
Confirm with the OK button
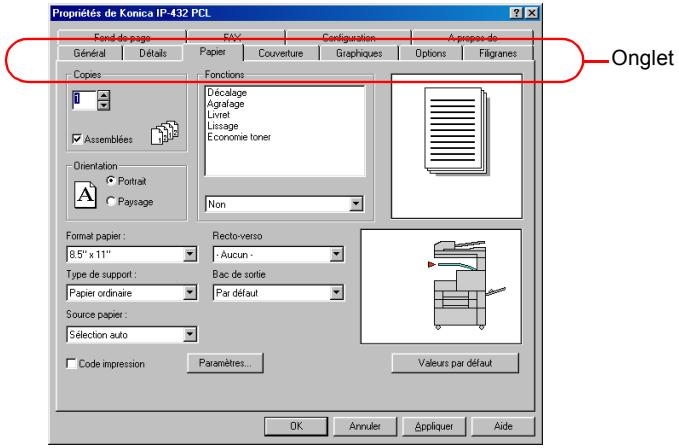coord(296,426)
